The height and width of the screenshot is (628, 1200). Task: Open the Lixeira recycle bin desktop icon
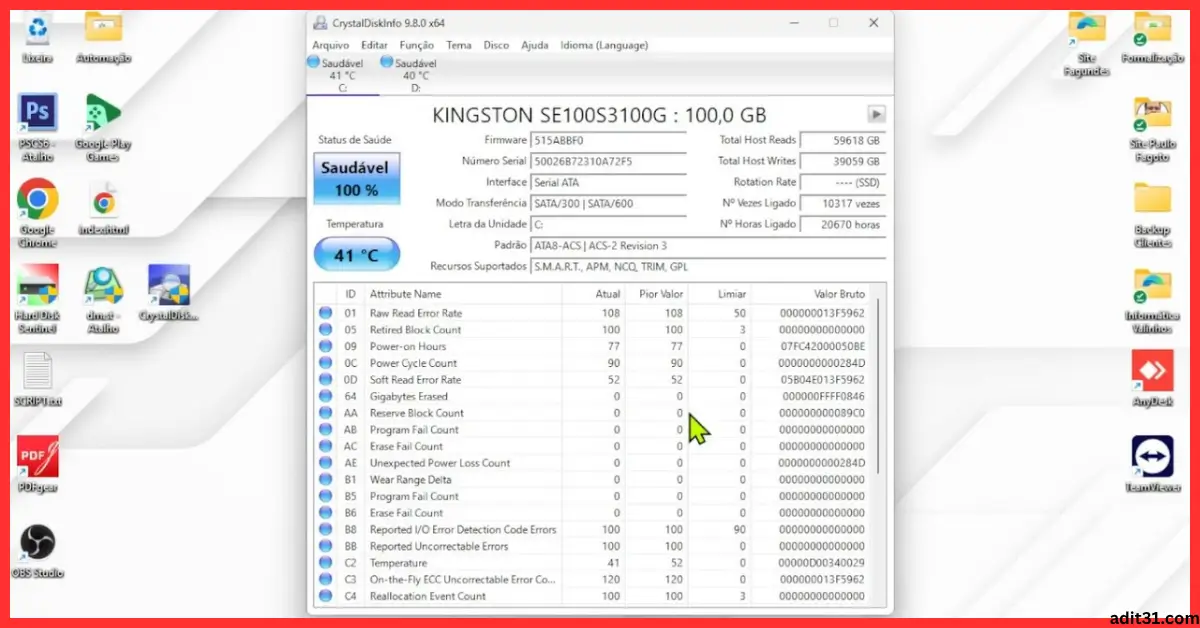tap(38, 37)
